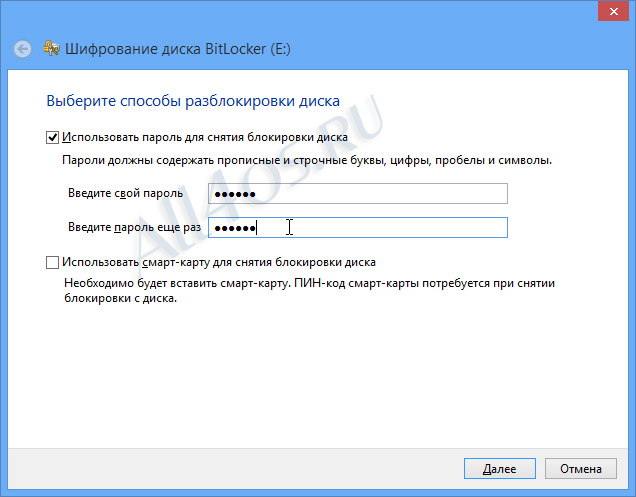The width and height of the screenshot is (636, 497).
Task: Go back using the arrow button
Action: 23,49
